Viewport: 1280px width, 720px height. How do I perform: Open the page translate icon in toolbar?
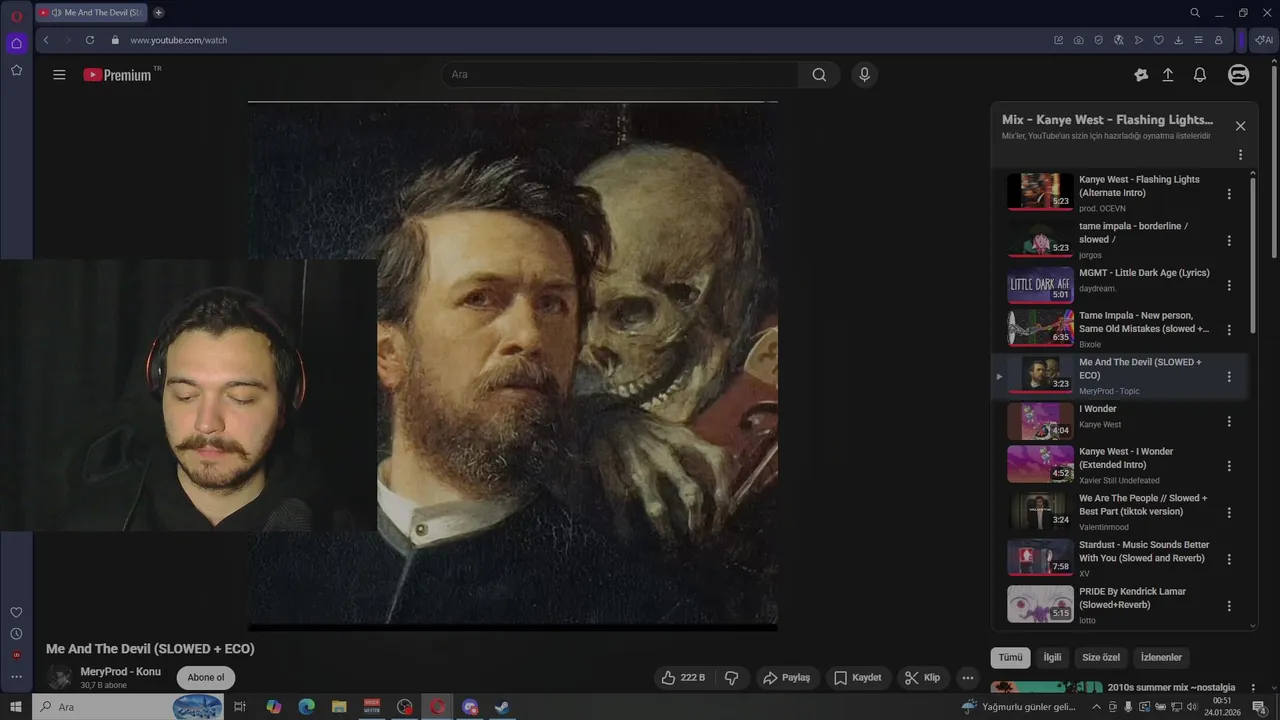(x=1118, y=40)
